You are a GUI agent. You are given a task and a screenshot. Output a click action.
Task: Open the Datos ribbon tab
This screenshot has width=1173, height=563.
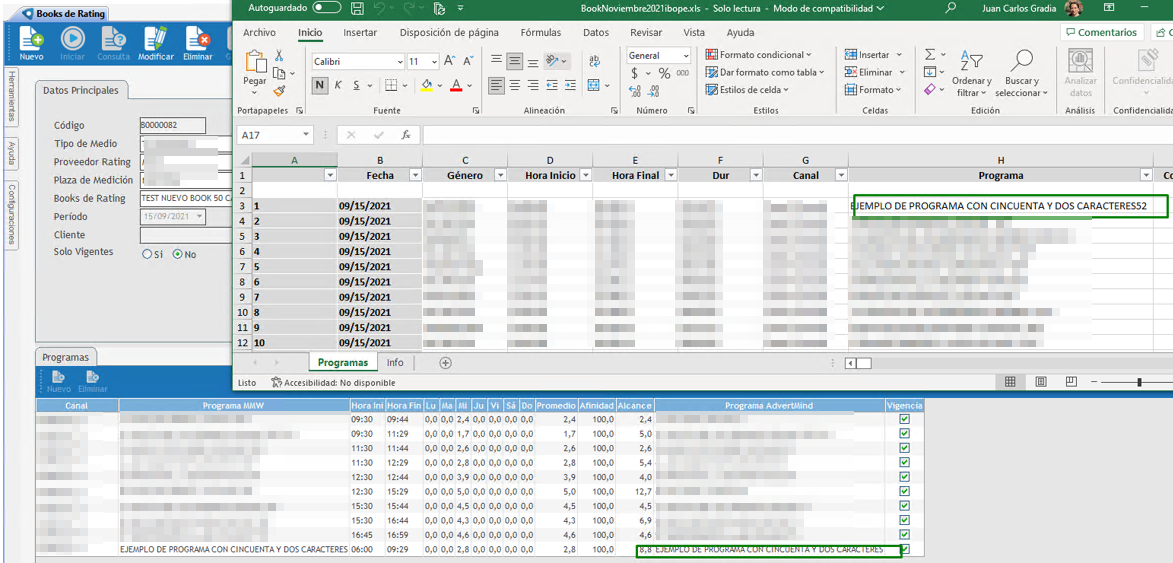point(595,33)
